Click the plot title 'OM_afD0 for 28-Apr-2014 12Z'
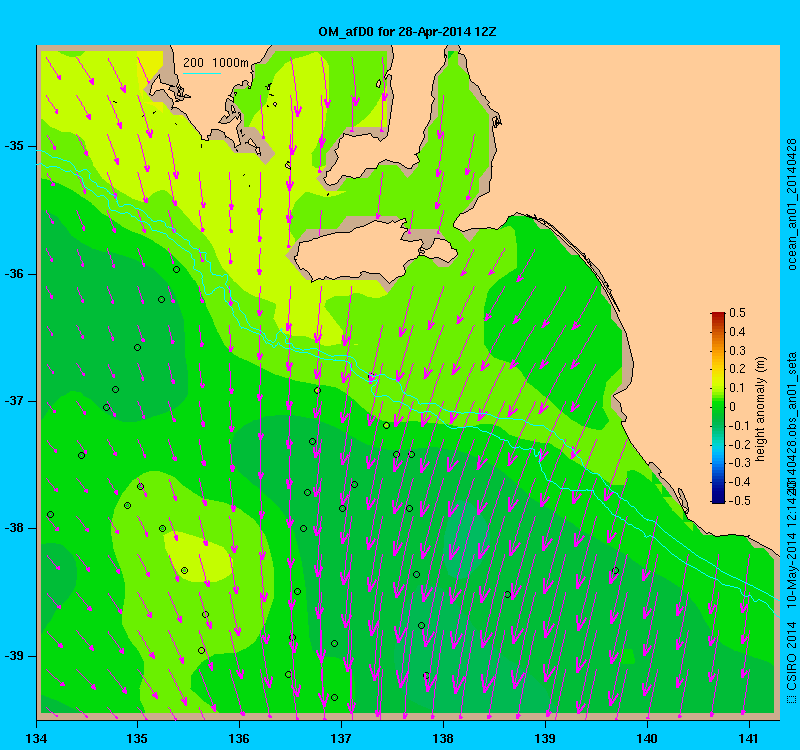 pos(407,32)
